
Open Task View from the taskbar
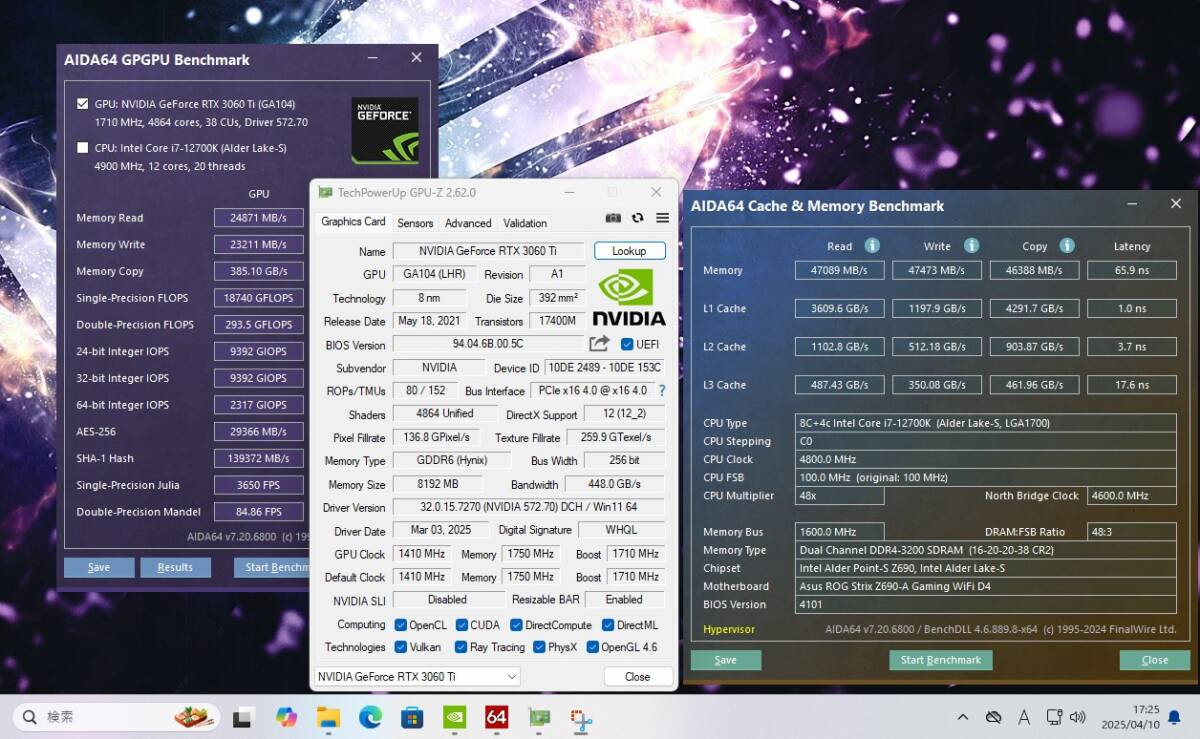[243, 717]
